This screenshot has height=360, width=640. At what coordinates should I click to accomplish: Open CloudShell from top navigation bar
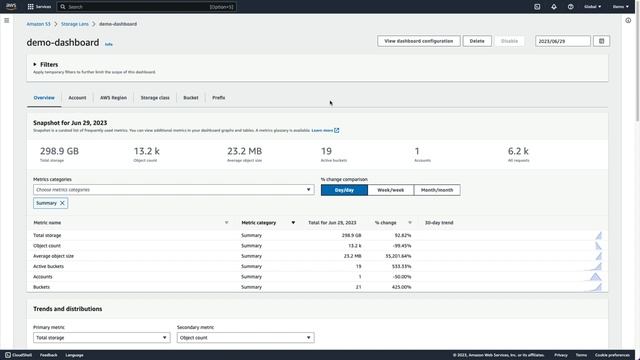[x=537, y=7]
